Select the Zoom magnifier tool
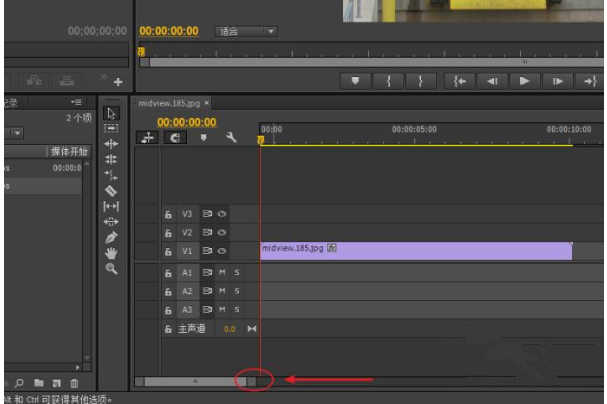Image resolution: width=607 pixels, height=404 pixels. pos(111,268)
